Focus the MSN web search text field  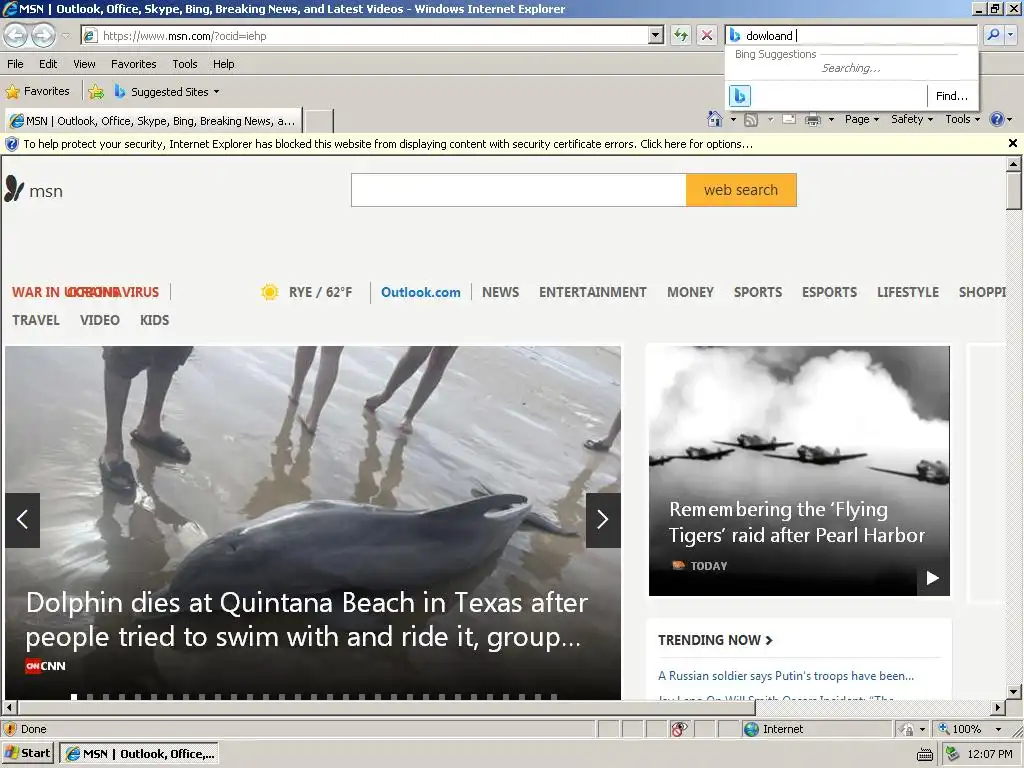click(519, 190)
